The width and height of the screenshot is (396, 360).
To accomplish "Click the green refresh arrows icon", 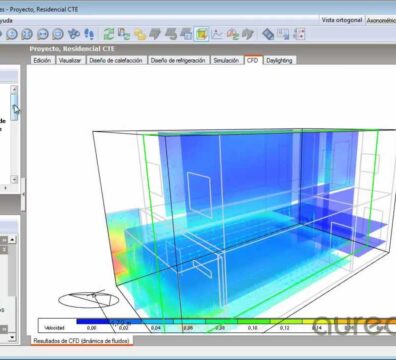I will pos(108,34).
